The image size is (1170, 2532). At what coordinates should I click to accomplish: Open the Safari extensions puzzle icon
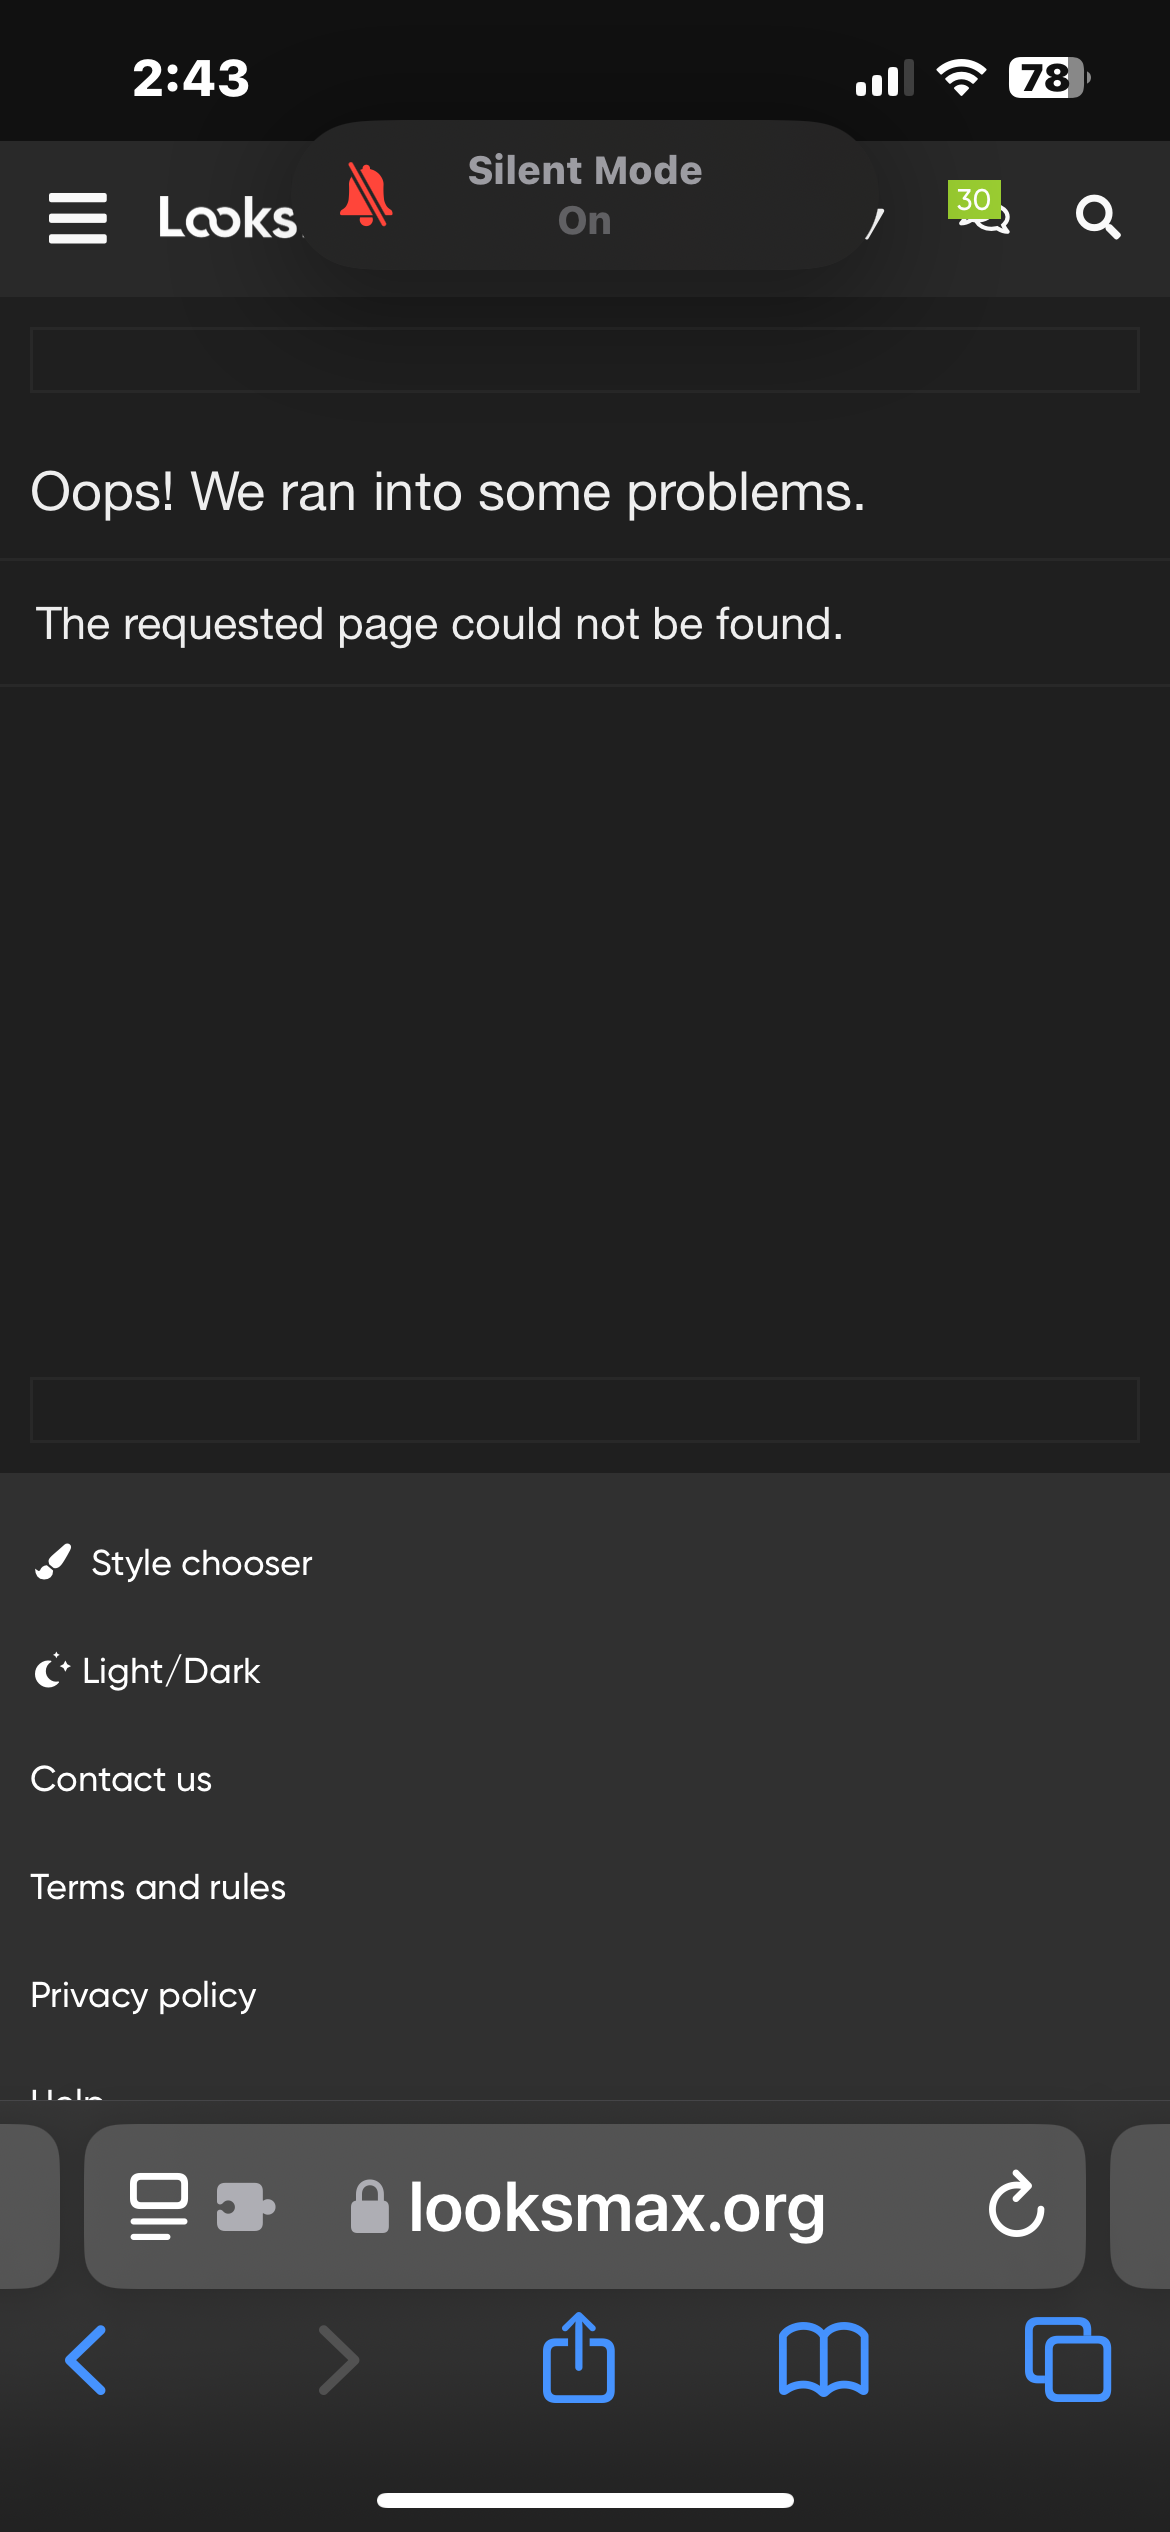245,2206
